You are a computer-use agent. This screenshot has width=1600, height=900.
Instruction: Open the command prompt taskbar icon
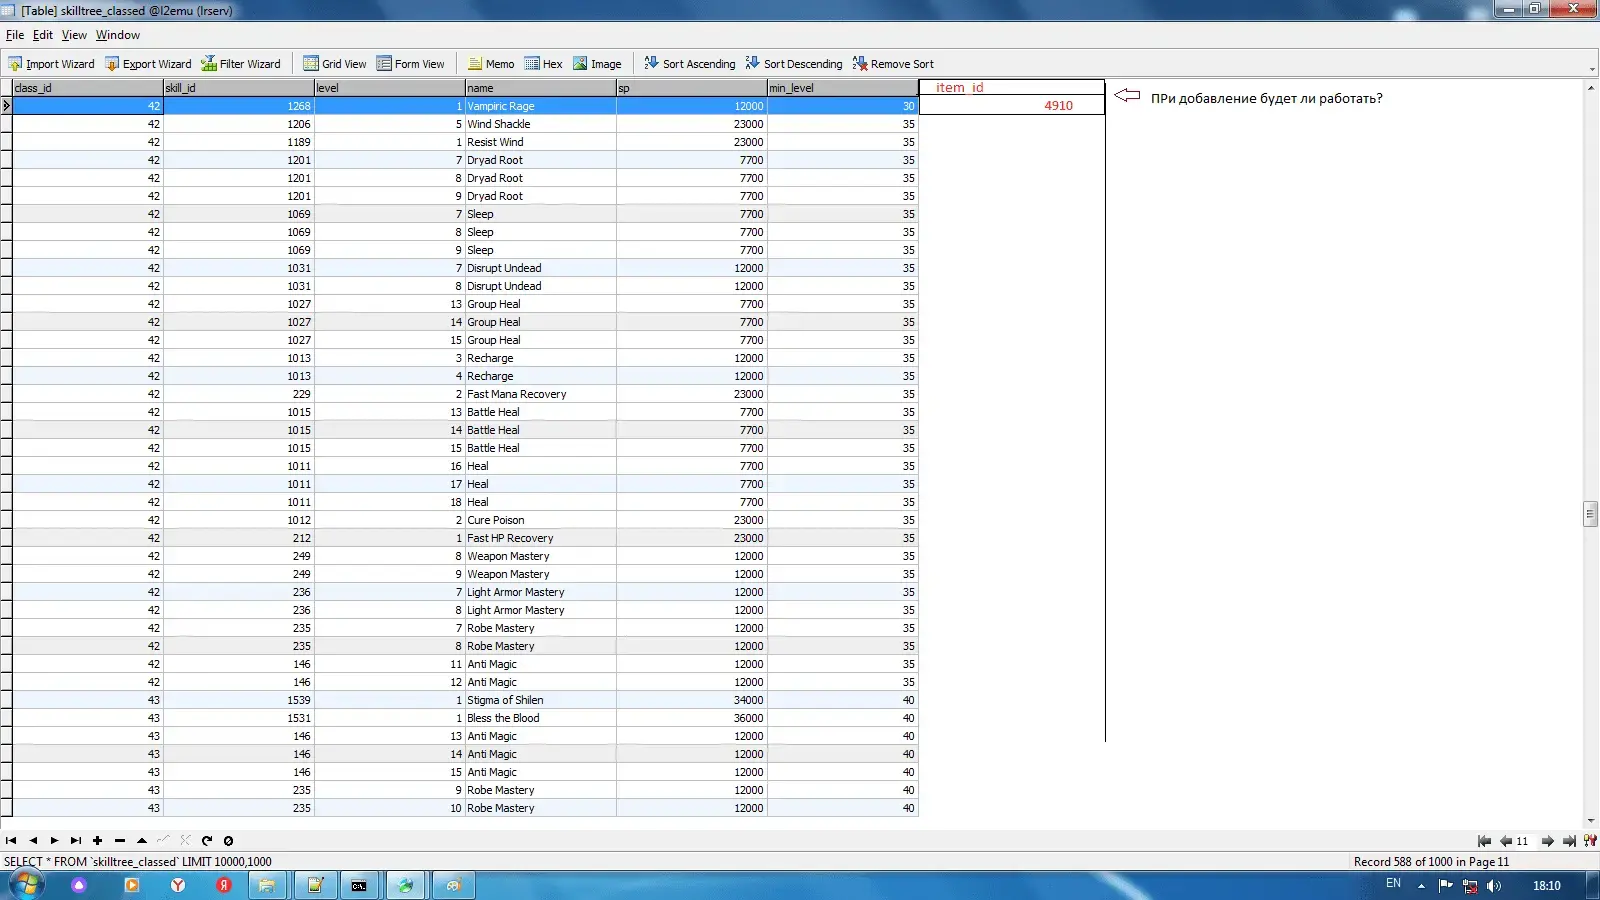point(359,885)
